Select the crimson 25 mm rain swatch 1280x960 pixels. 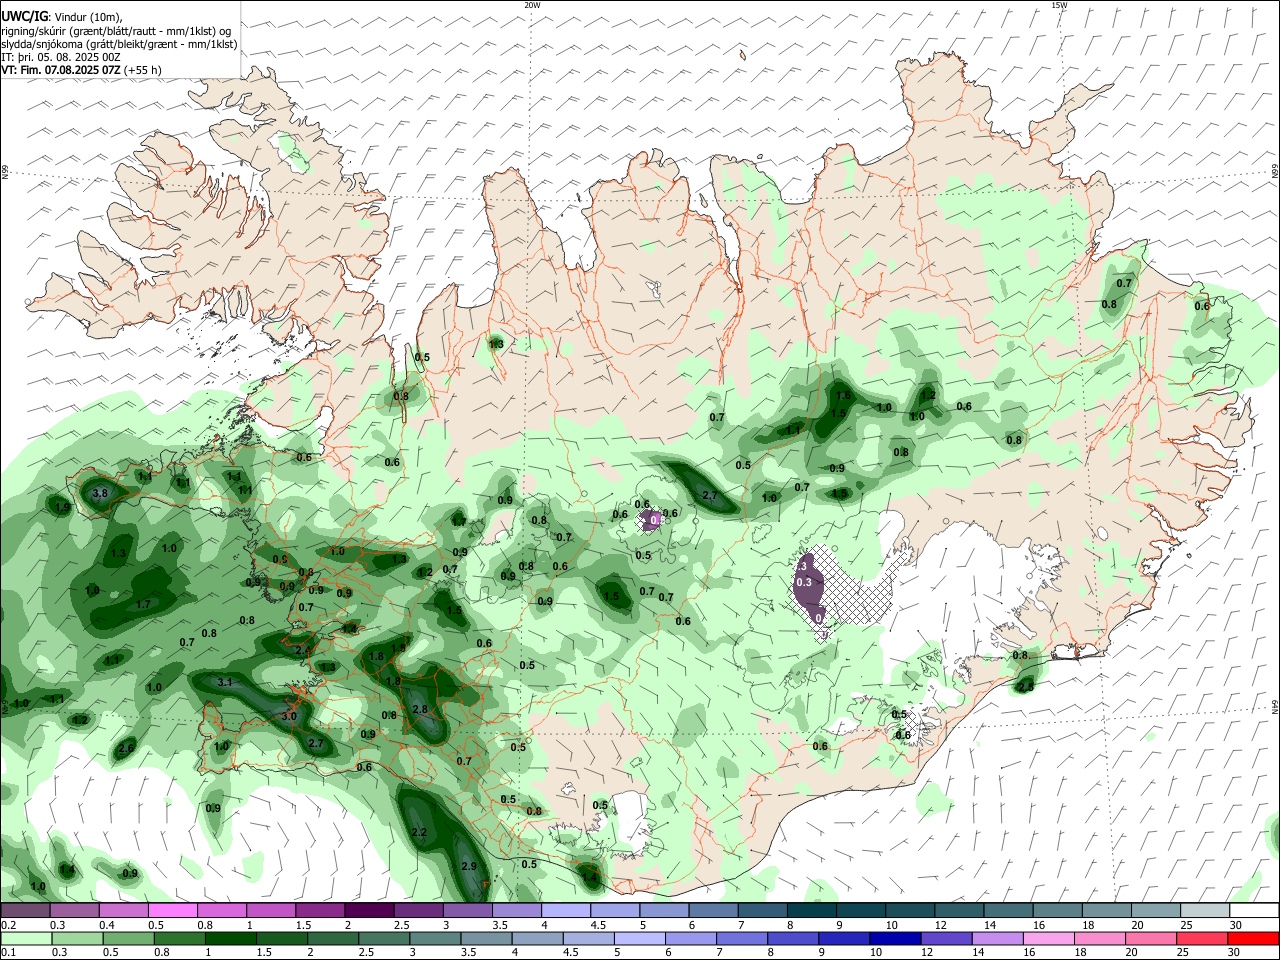click(1201, 938)
